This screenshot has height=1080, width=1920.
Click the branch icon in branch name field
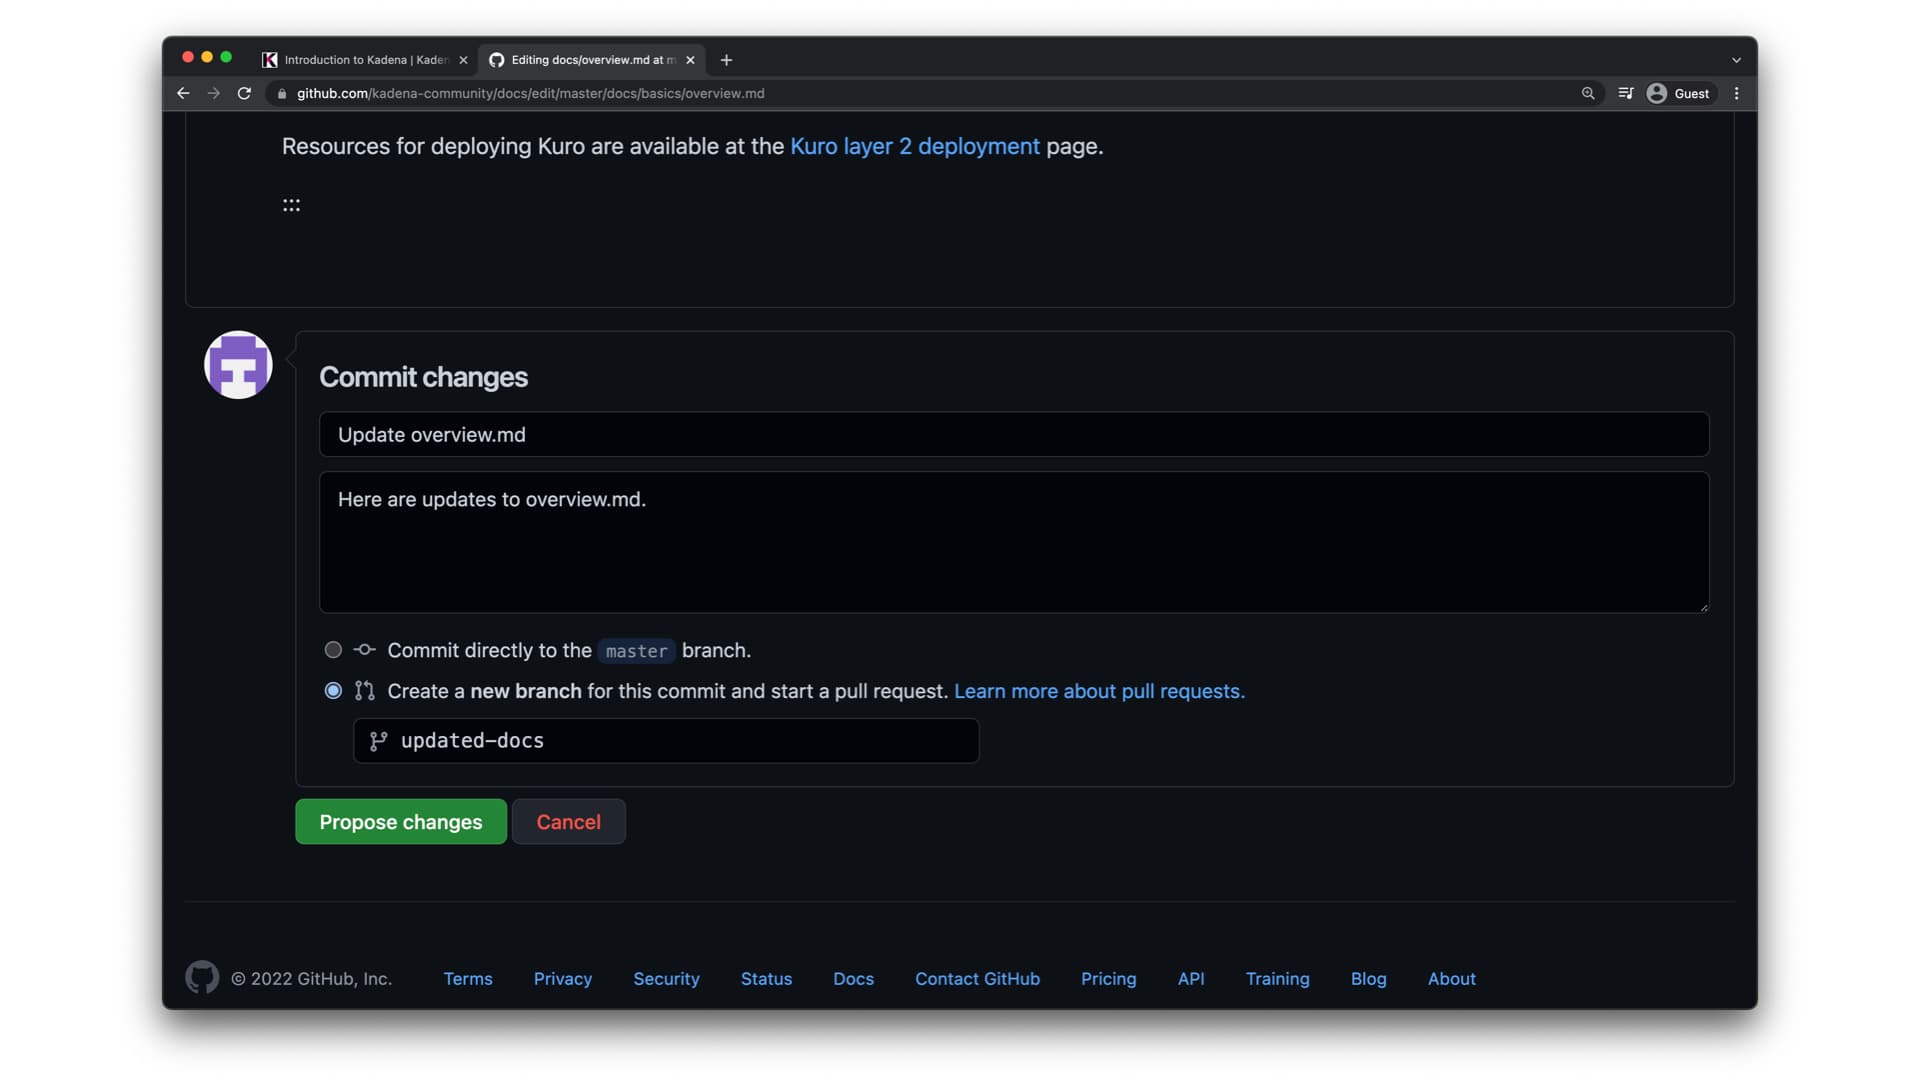(378, 741)
